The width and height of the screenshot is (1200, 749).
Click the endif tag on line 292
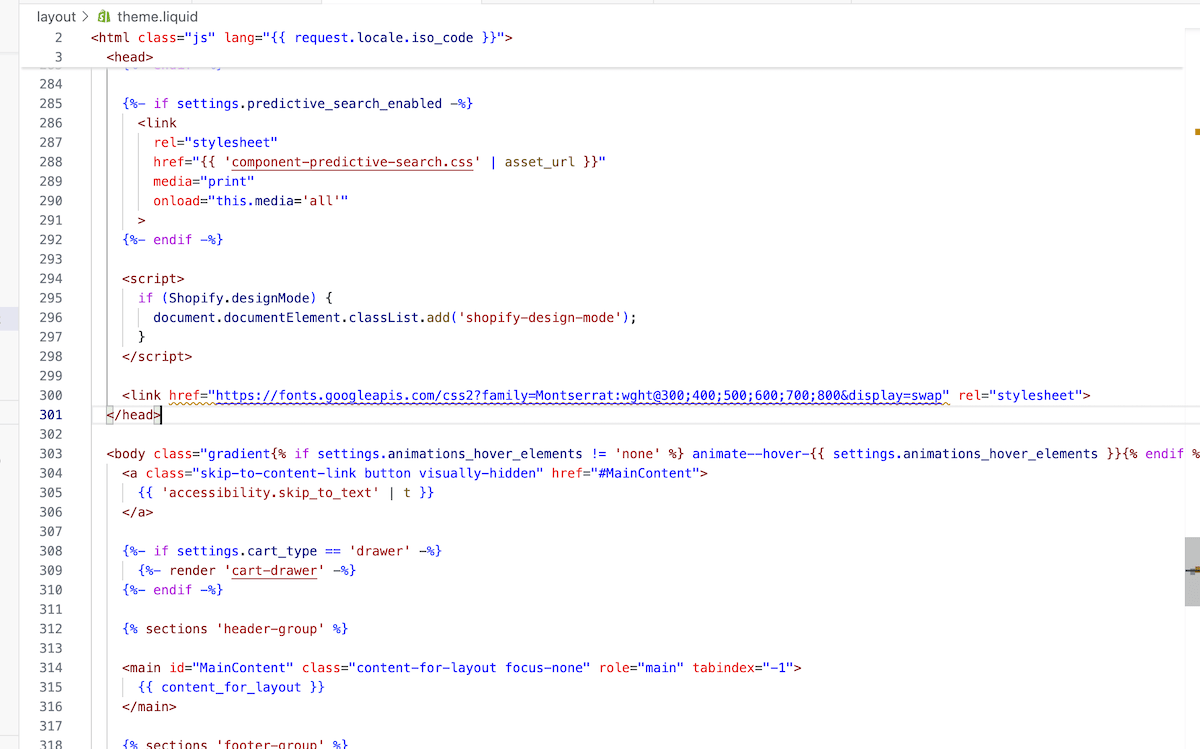tap(173, 239)
